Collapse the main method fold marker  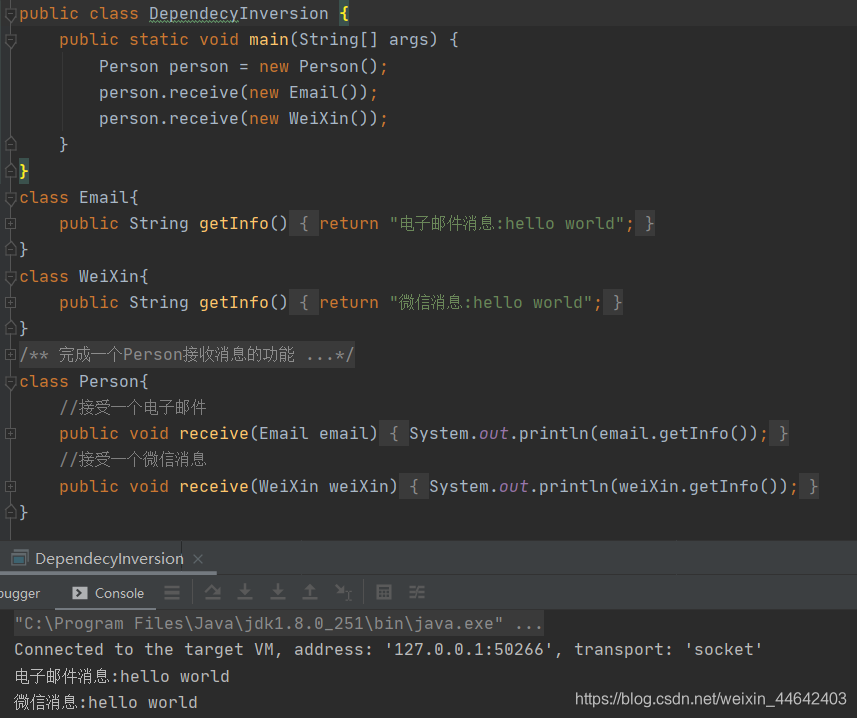tap(10, 40)
